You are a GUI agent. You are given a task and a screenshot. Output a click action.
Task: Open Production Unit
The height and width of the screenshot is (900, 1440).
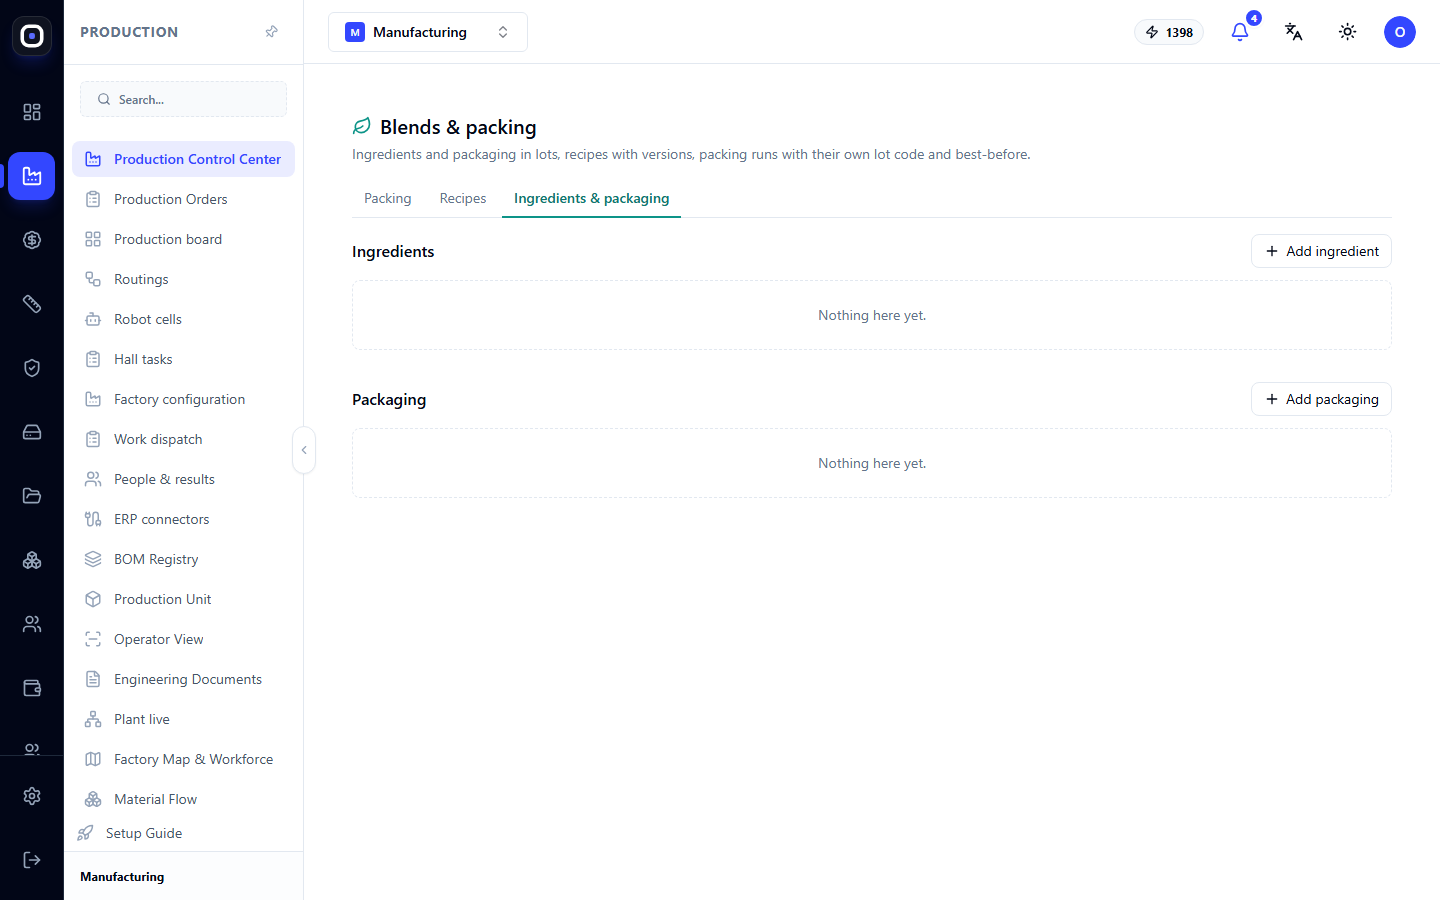coord(183,599)
